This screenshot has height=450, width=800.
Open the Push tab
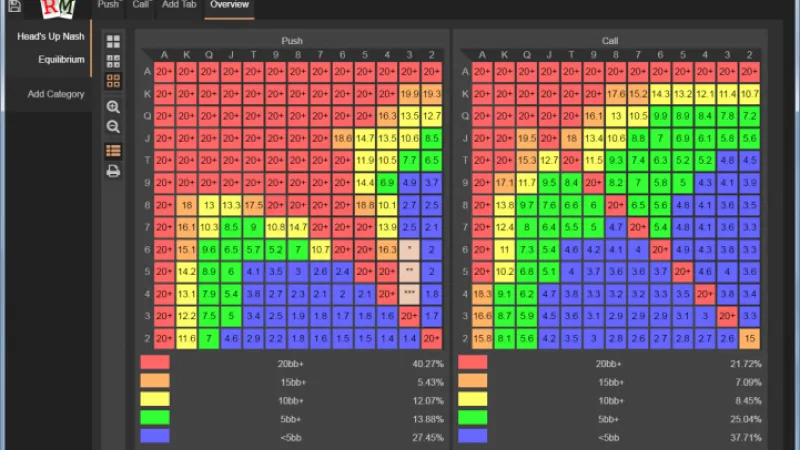click(108, 5)
